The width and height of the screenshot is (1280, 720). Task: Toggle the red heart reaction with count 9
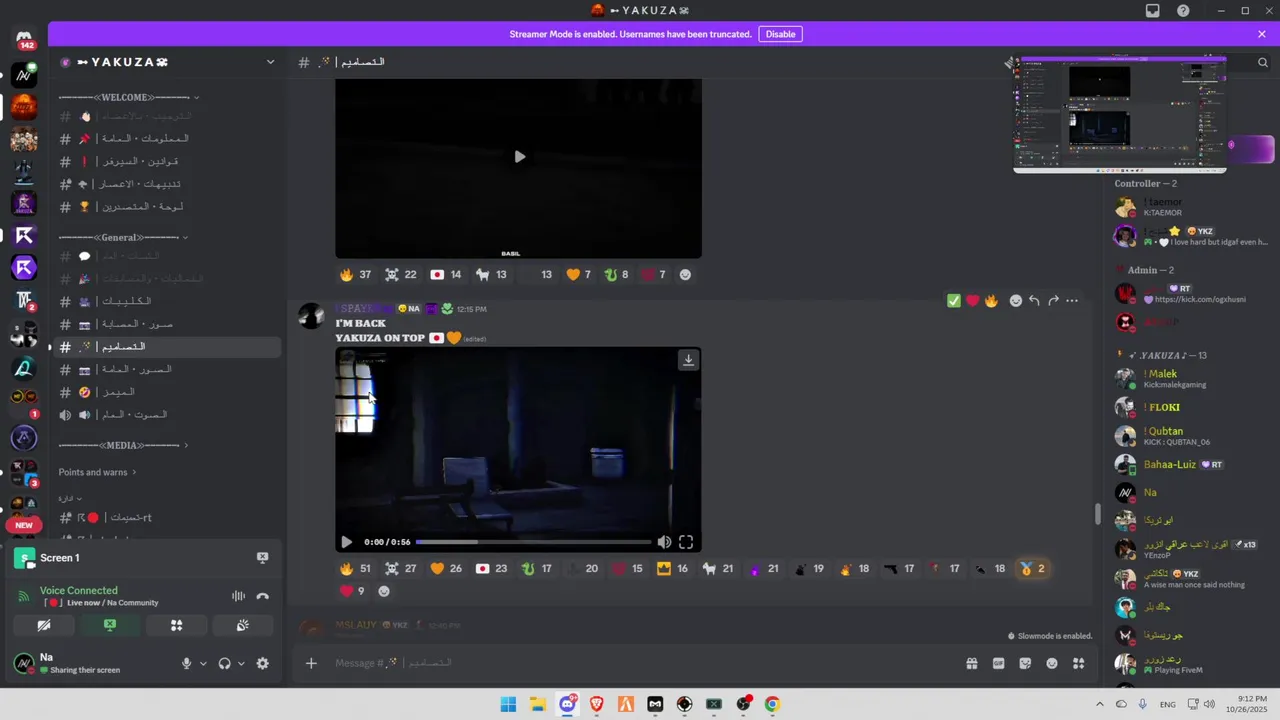pyautogui.click(x=353, y=591)
